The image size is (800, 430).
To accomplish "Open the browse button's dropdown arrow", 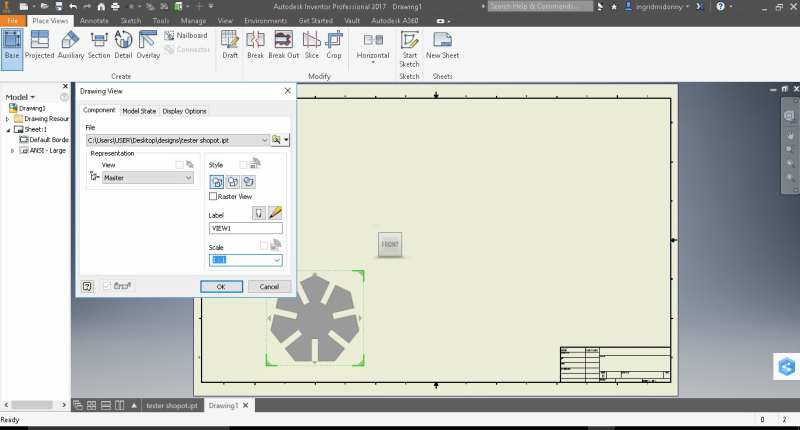I will tap(286, 140).
